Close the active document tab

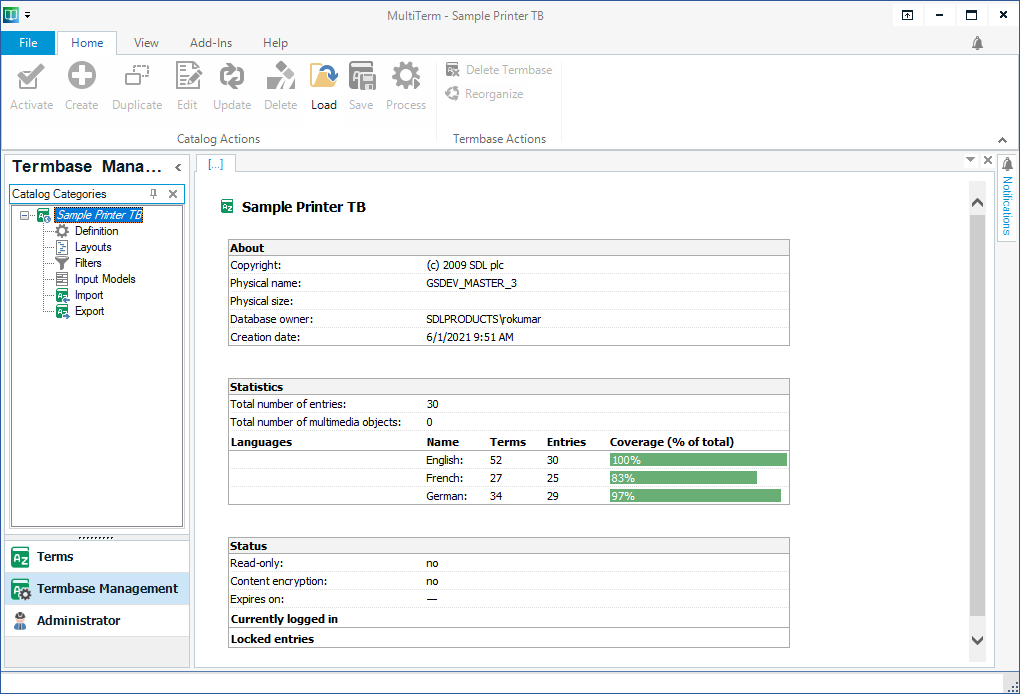pyautogui.click(x=987, y=160)
